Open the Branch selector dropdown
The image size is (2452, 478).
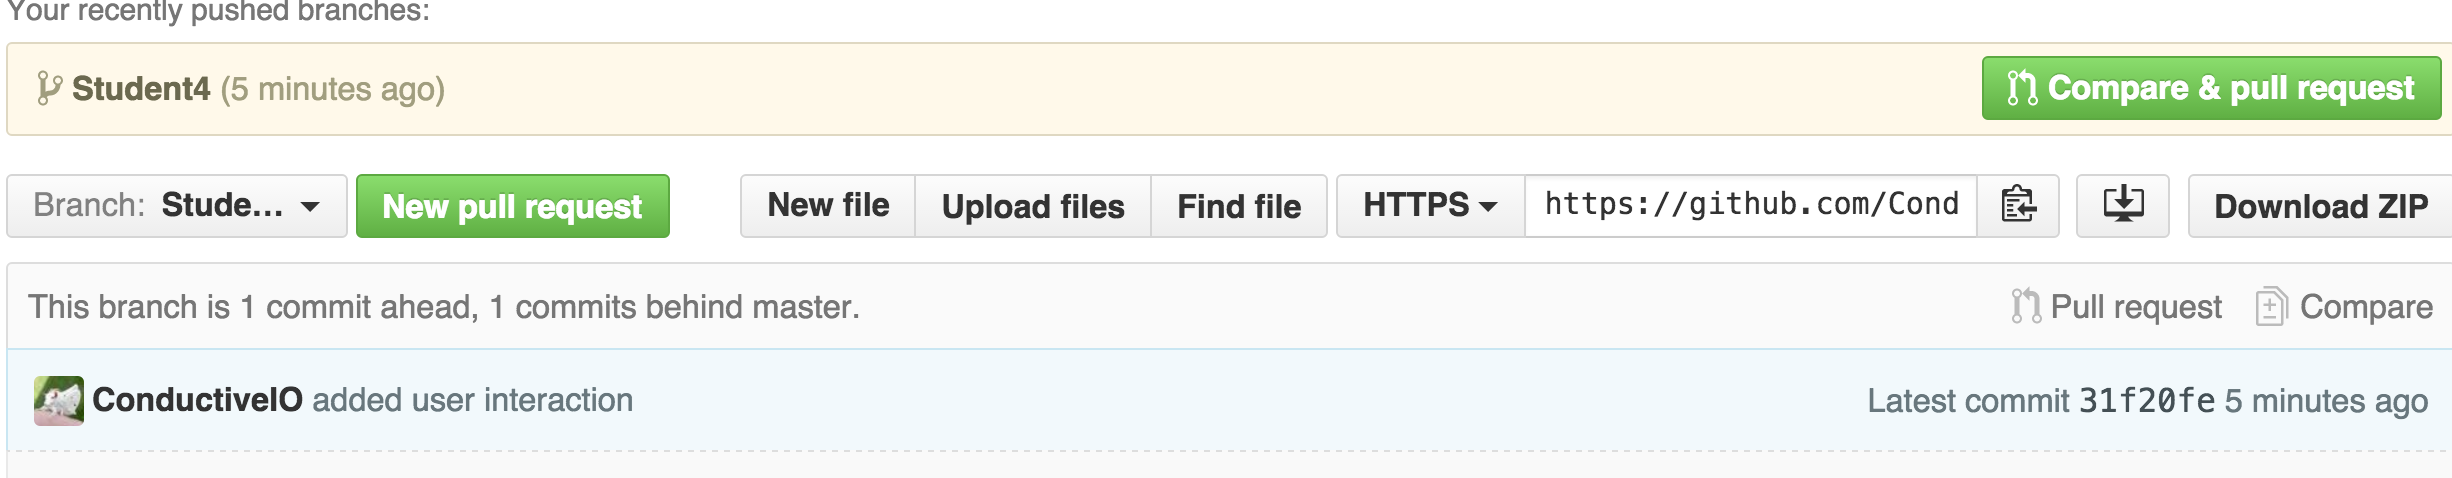pos(177,206)
